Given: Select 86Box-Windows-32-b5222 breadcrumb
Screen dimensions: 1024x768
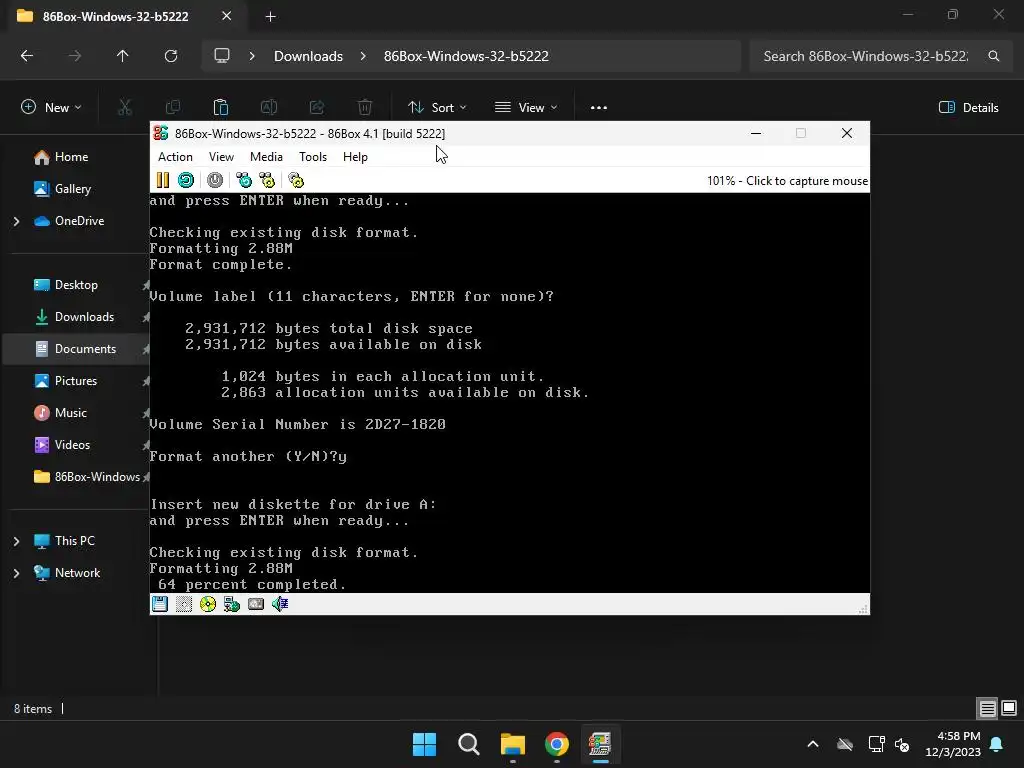Looking at the screenshot, I should pos(466,56).
